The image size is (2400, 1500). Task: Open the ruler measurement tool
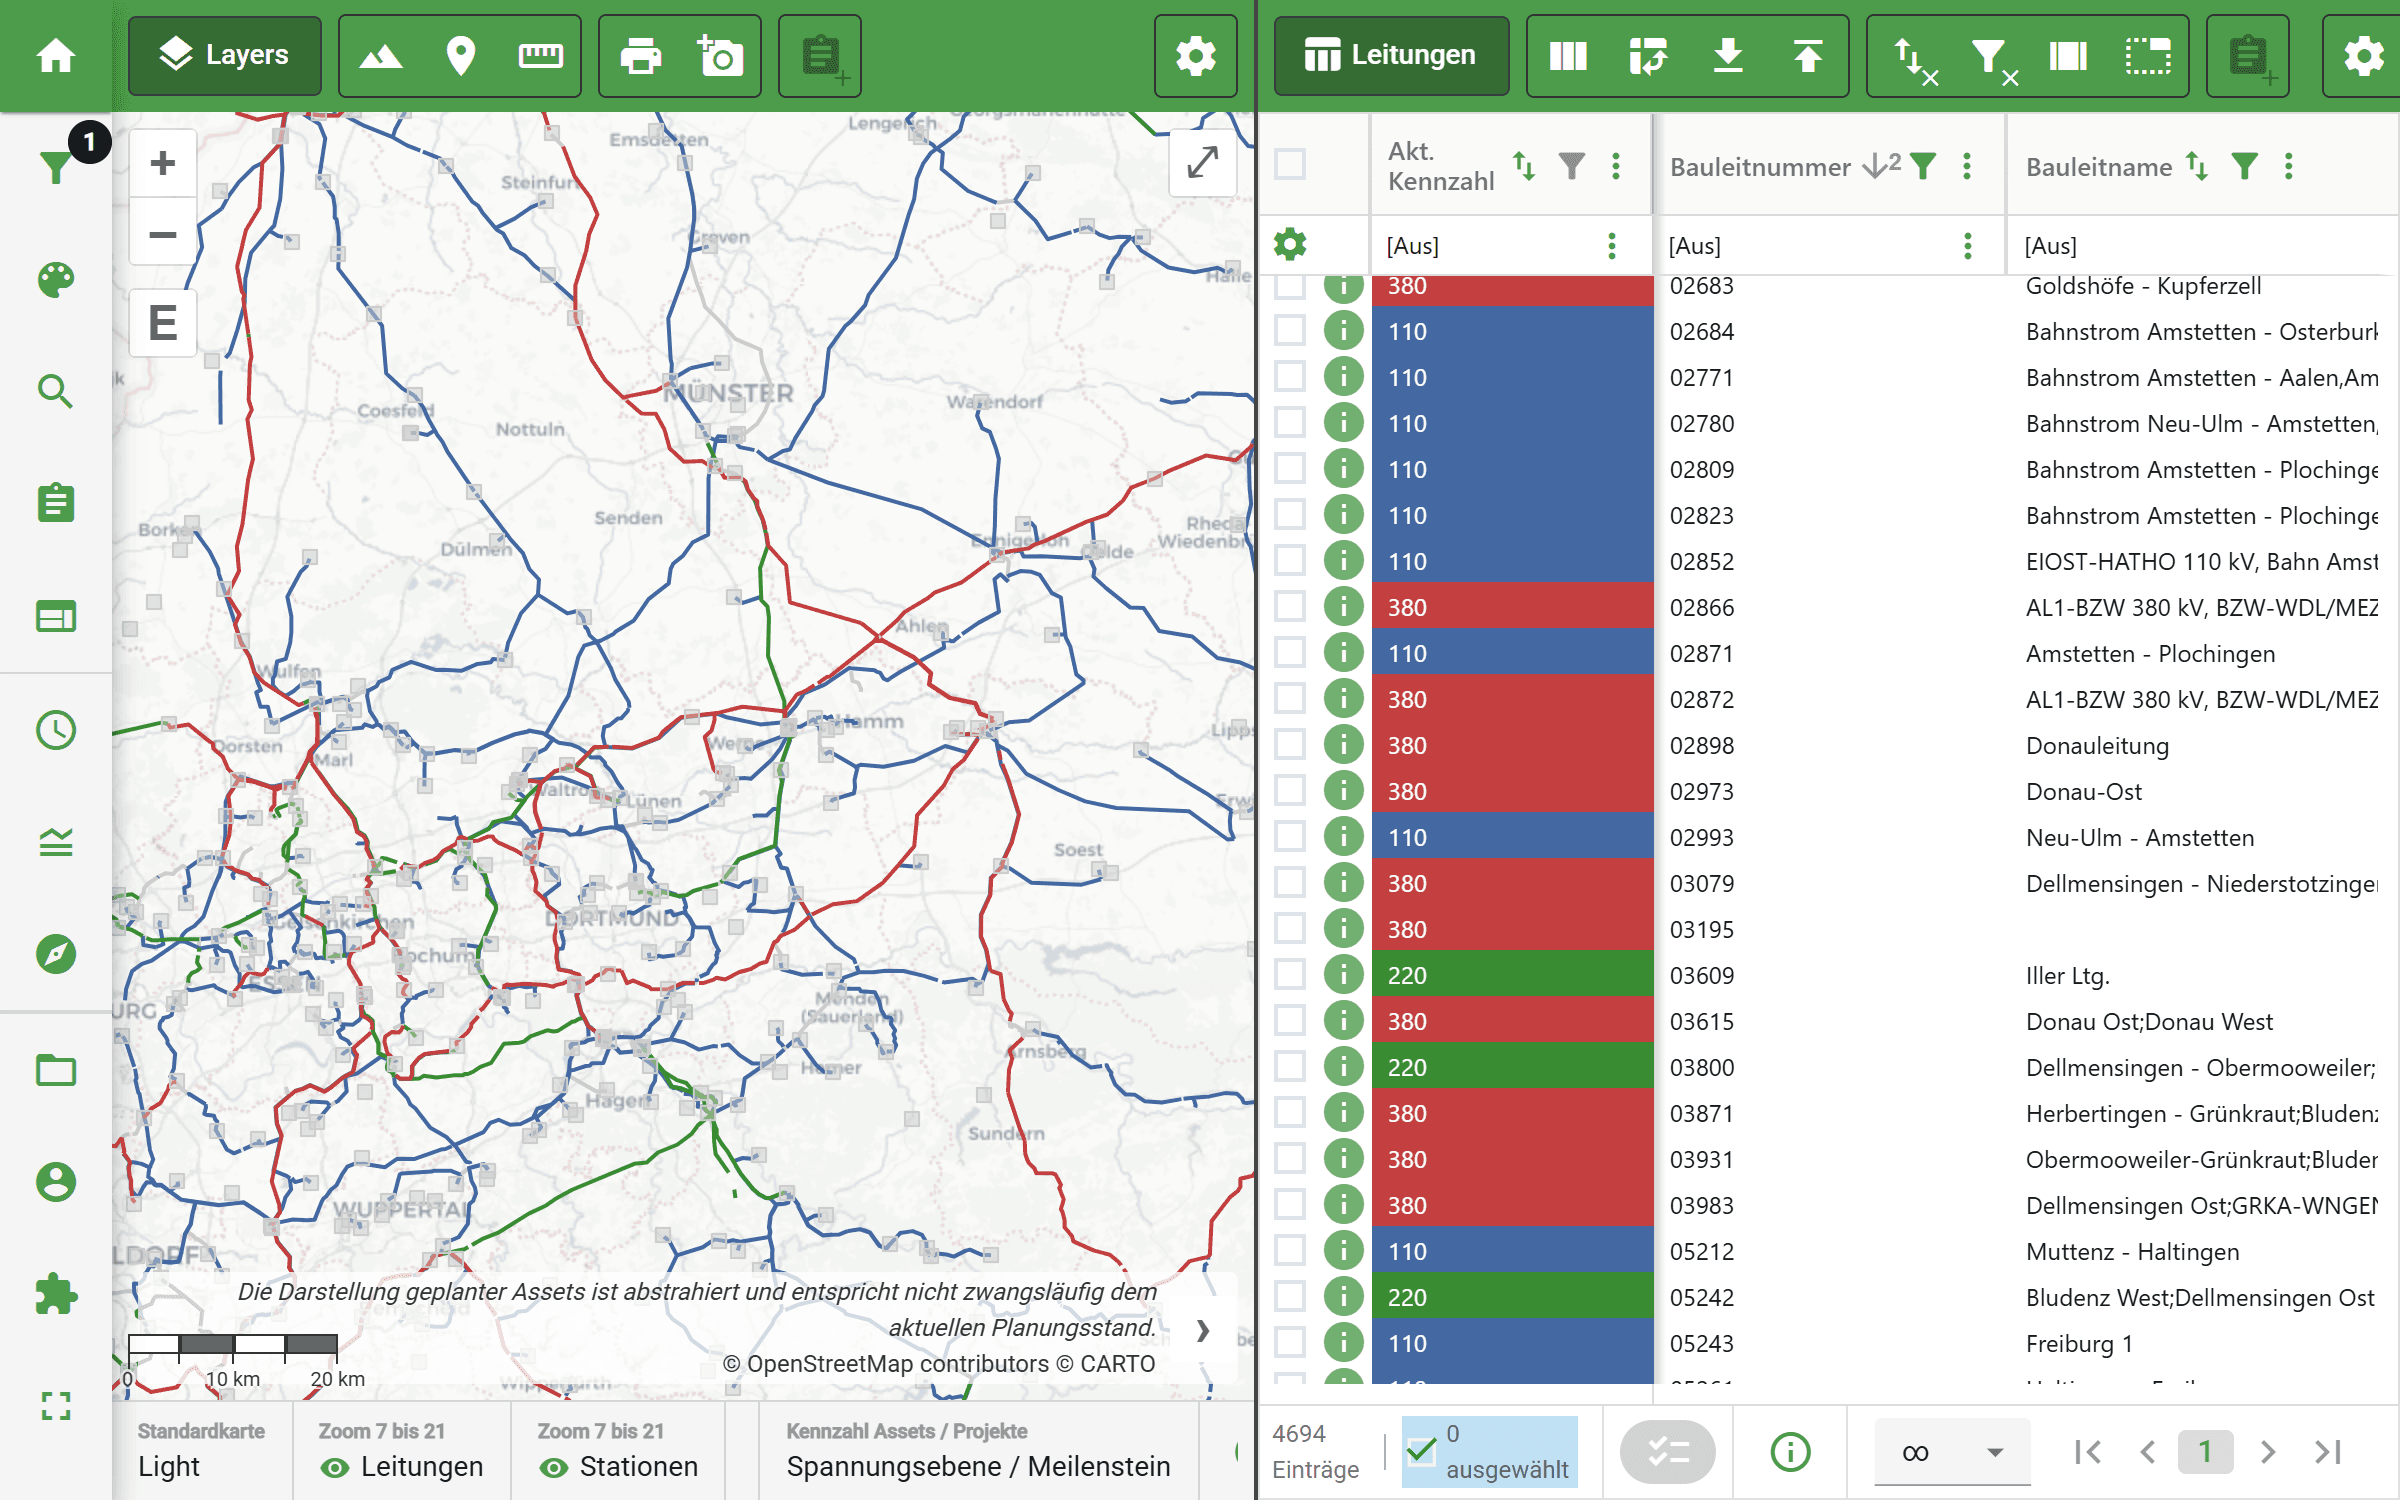(x=540, y=56)
